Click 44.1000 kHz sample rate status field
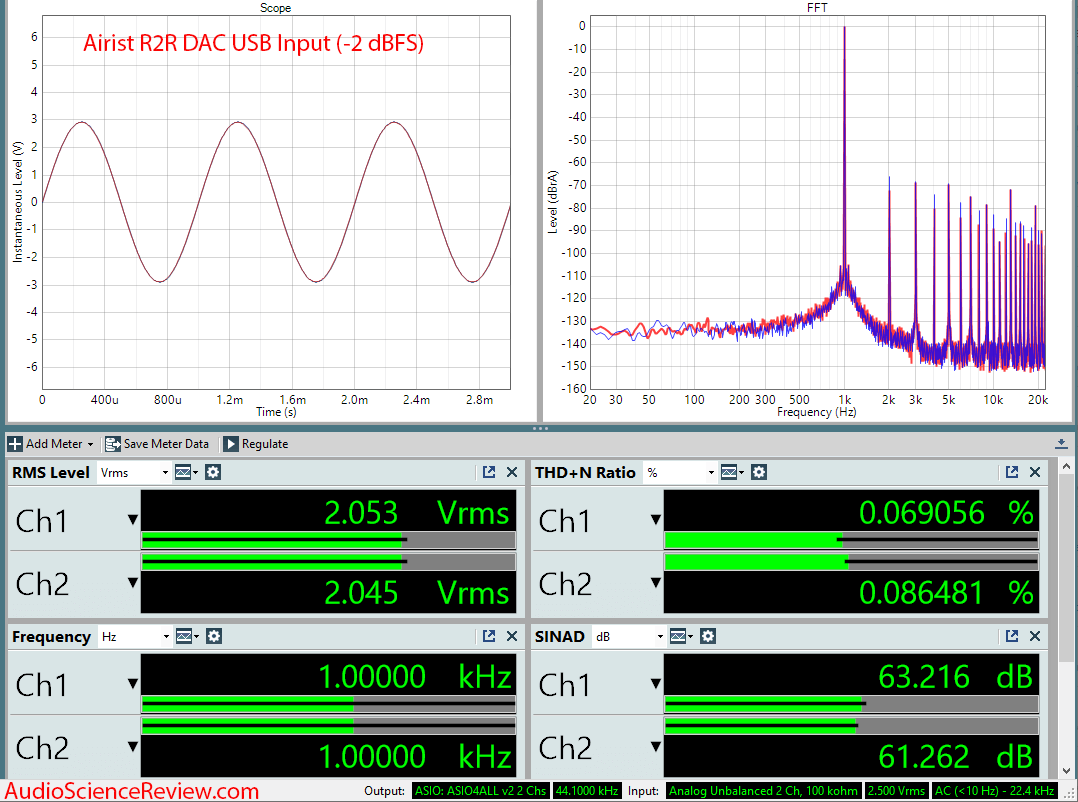This screenshot has width=1078, height=802. pos(586,791)
